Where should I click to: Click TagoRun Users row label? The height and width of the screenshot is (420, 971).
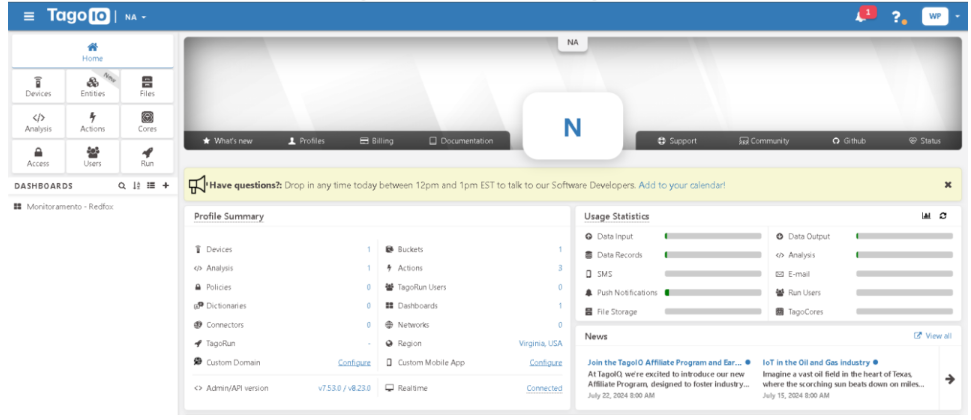pos(422,287)
